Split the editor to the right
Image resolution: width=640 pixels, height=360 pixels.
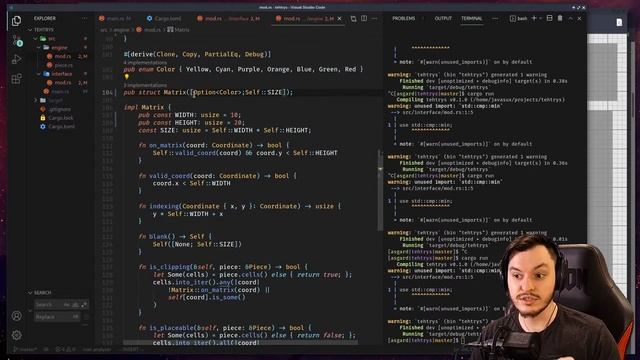(364, 18)
